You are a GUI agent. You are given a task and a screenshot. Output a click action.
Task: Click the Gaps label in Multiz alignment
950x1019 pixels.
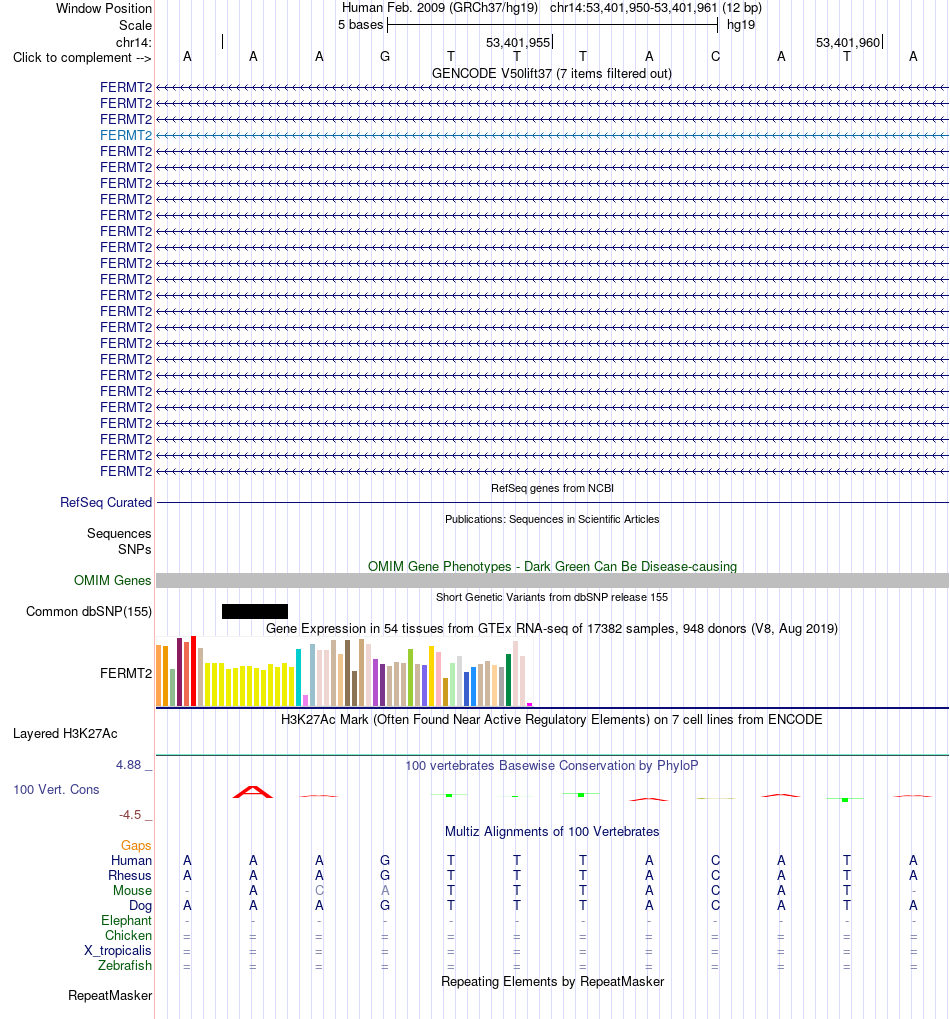pos(136,845)
